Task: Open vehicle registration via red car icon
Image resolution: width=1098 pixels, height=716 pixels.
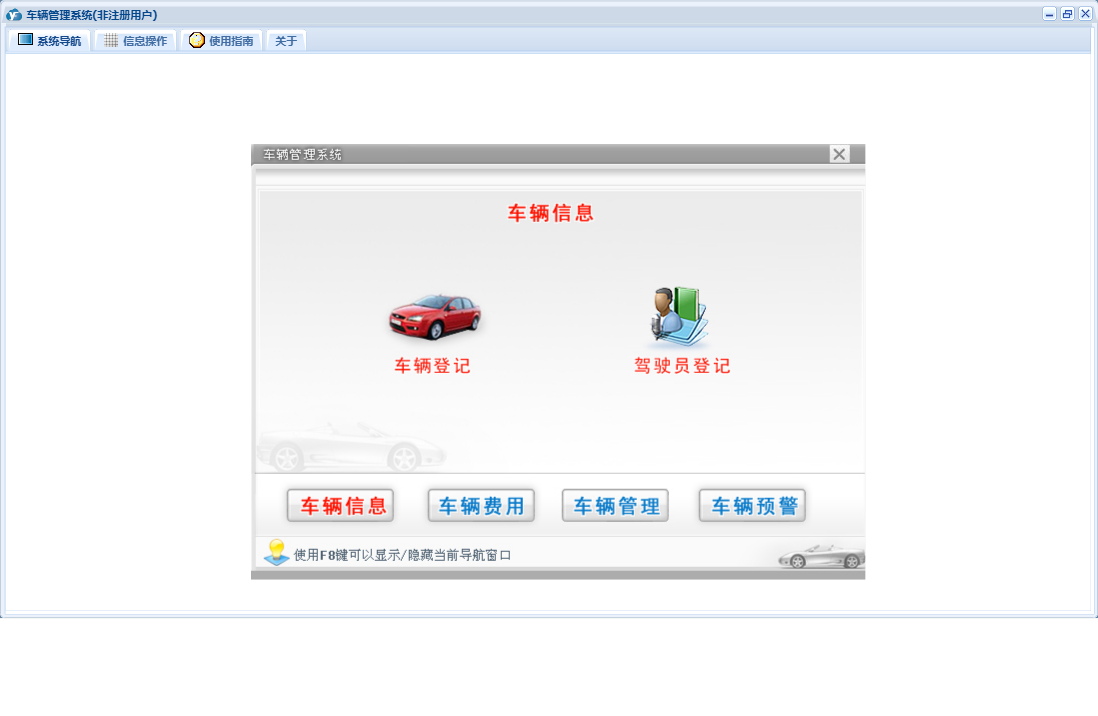Action: (x=434, y=315)
